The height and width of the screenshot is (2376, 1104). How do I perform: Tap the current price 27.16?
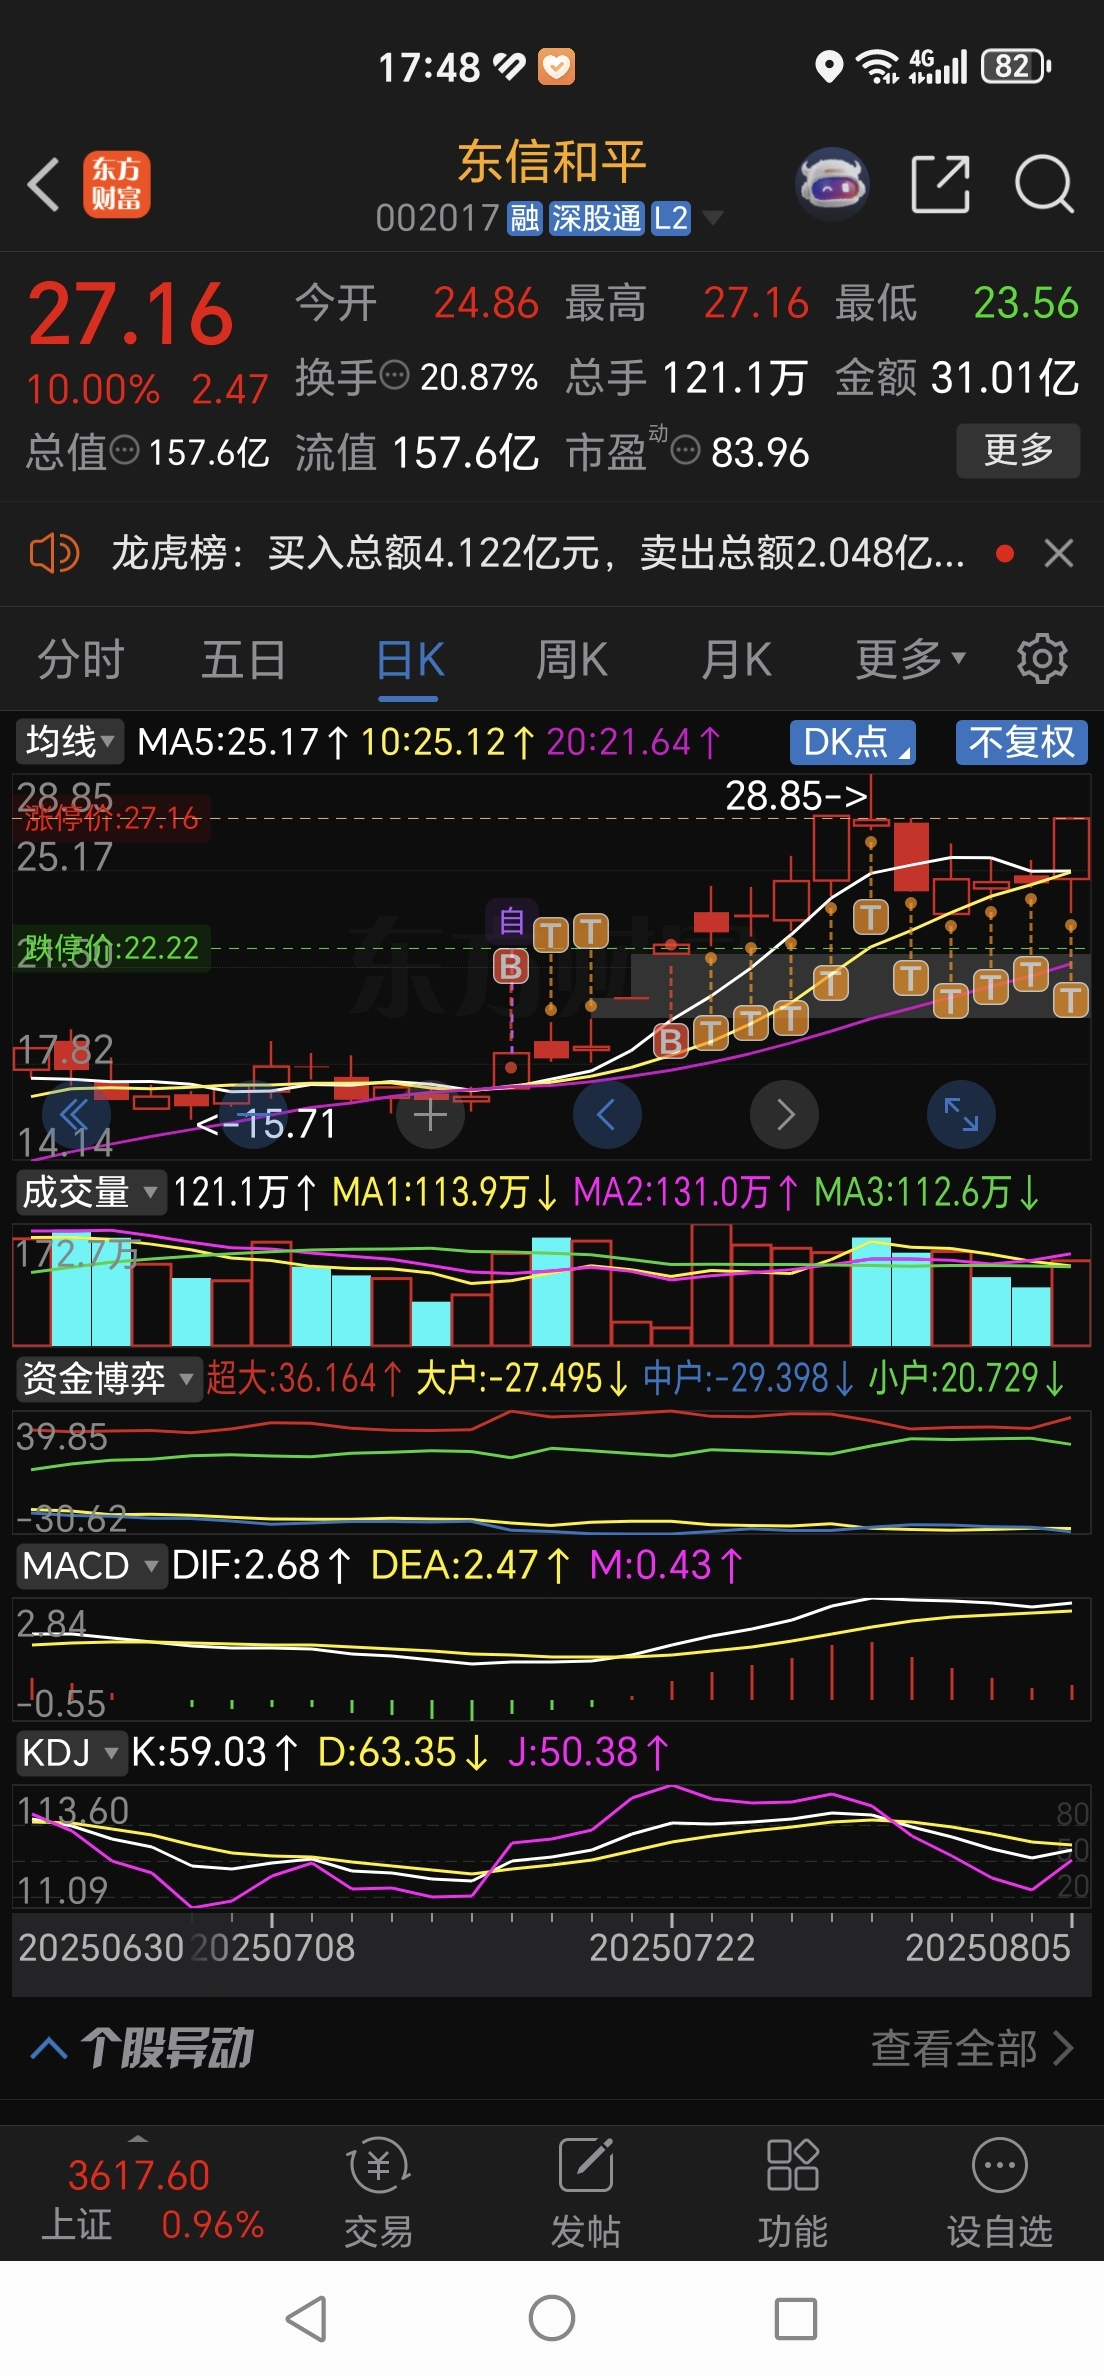point(131,313)
